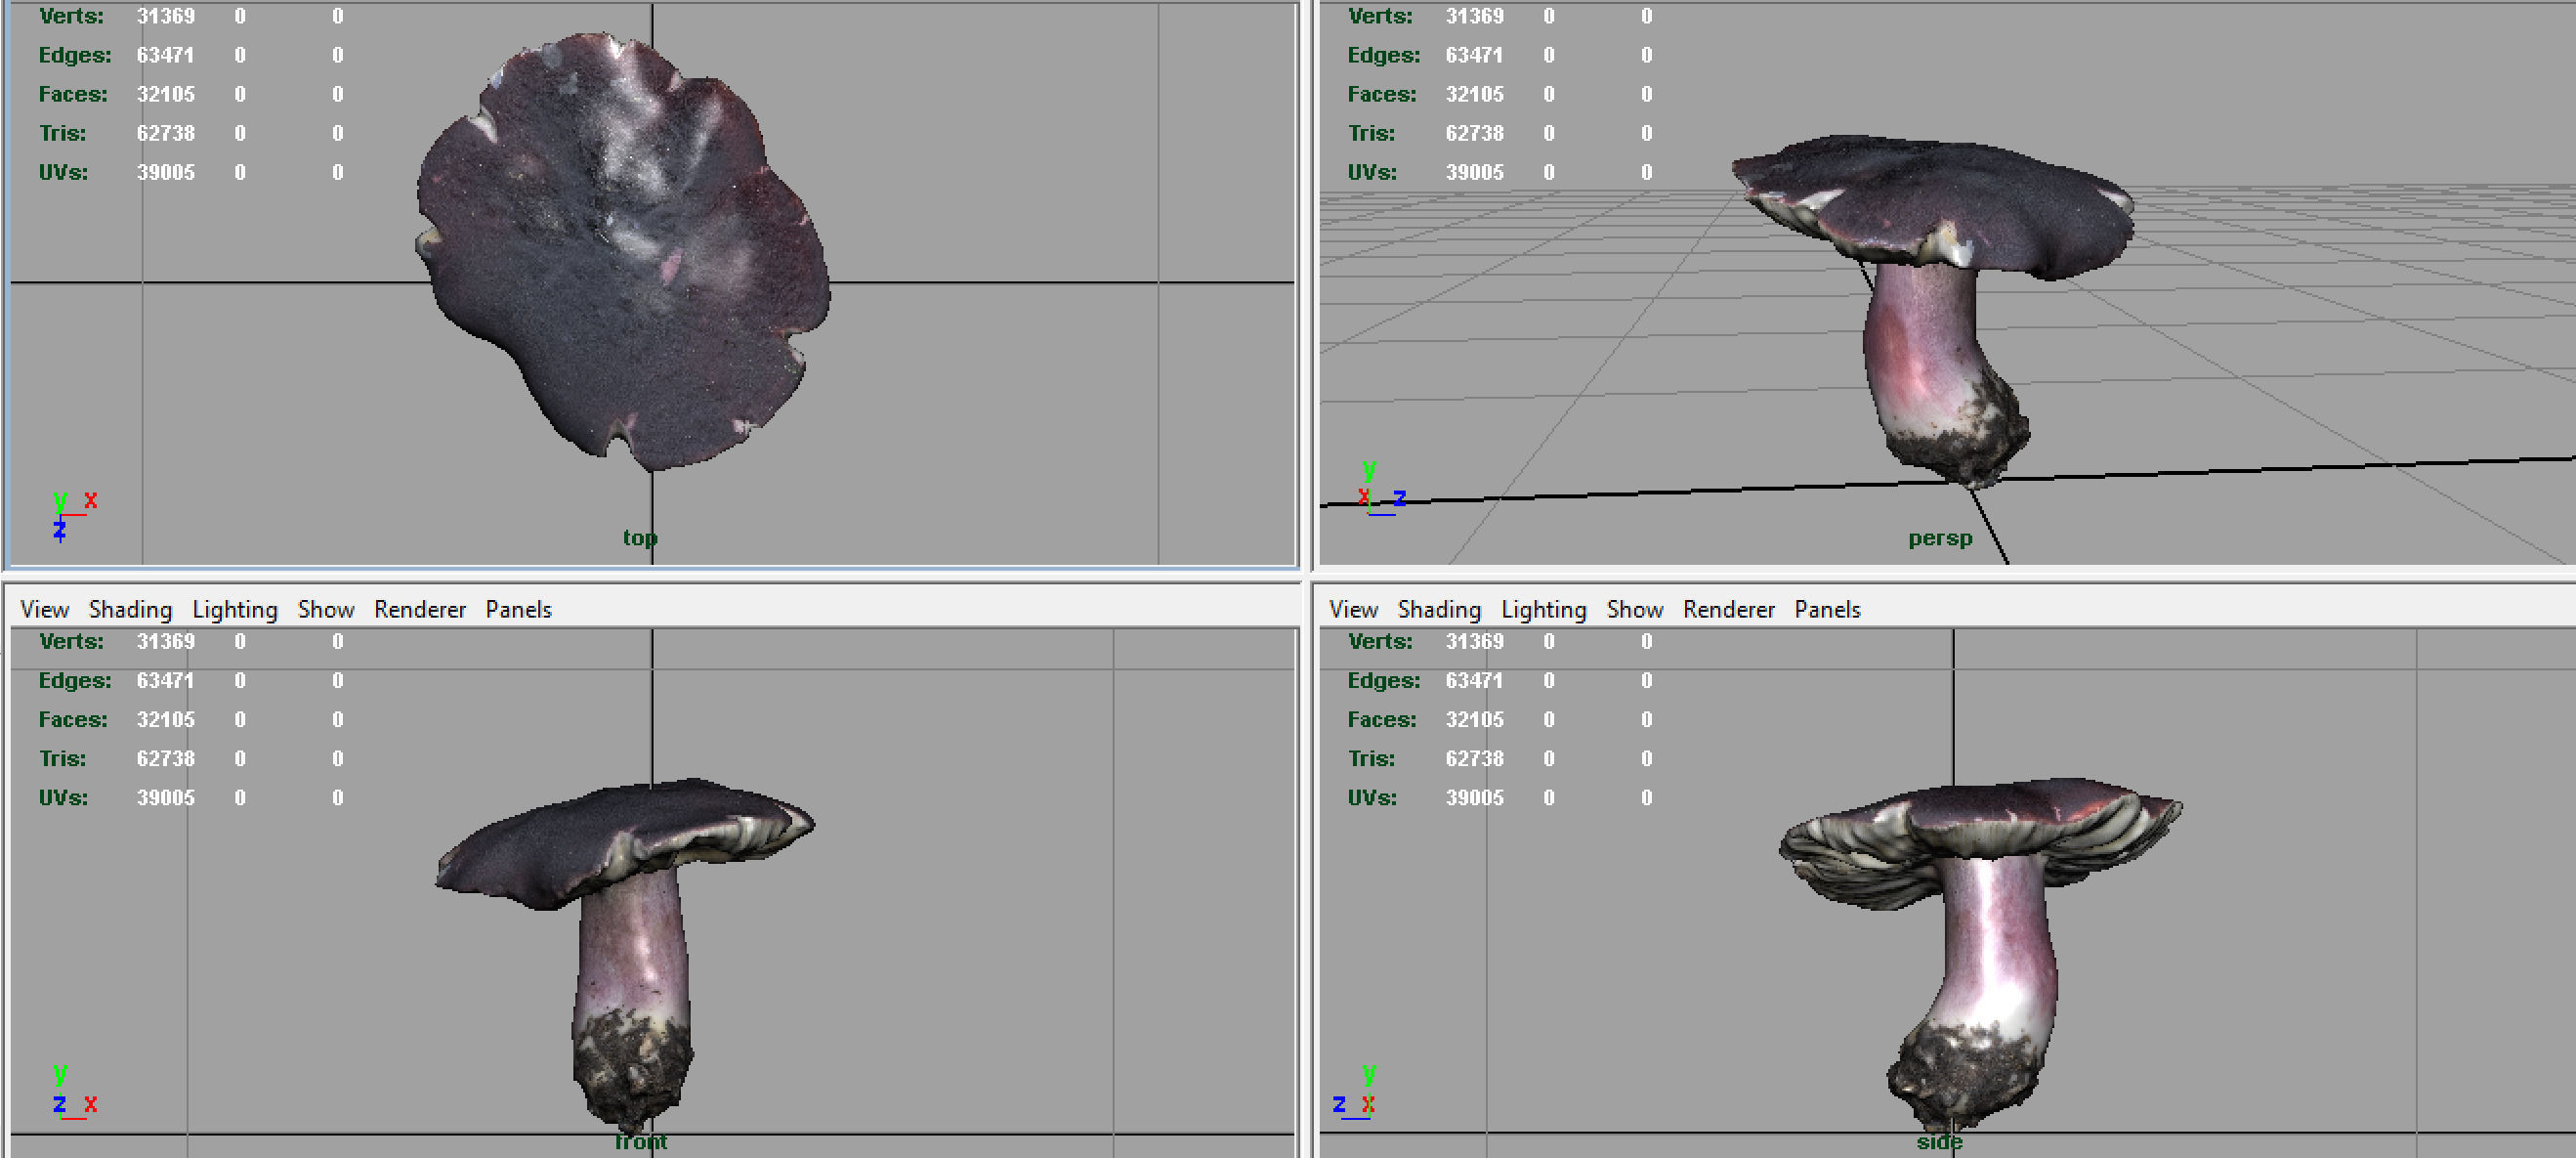Open the Shading menu of the front viewport
This screenshot has height=1158, width=2576.
click(130, 609)
